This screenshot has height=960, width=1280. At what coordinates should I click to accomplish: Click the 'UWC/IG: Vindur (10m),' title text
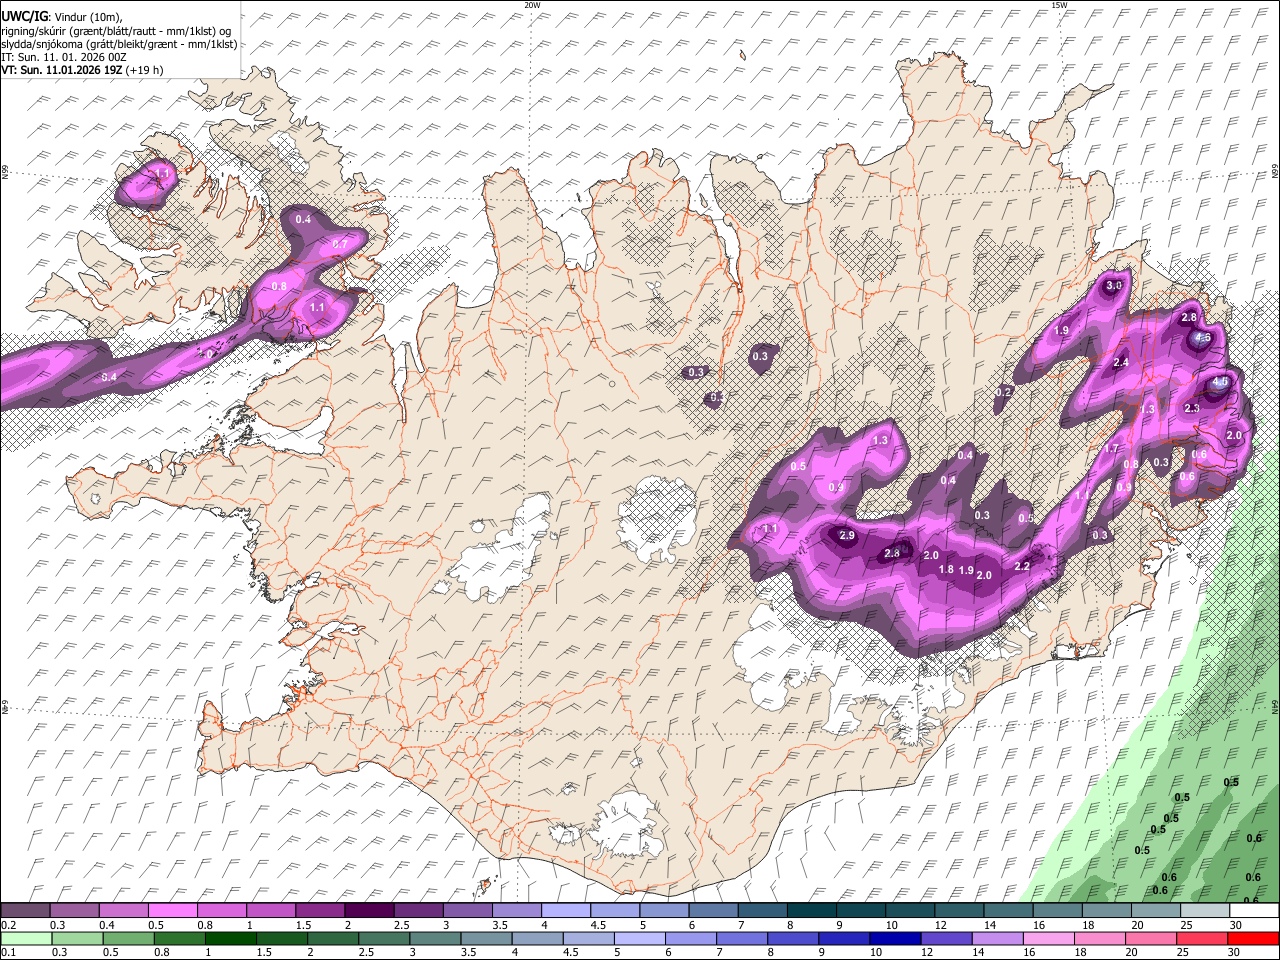(x=61, y=17)
